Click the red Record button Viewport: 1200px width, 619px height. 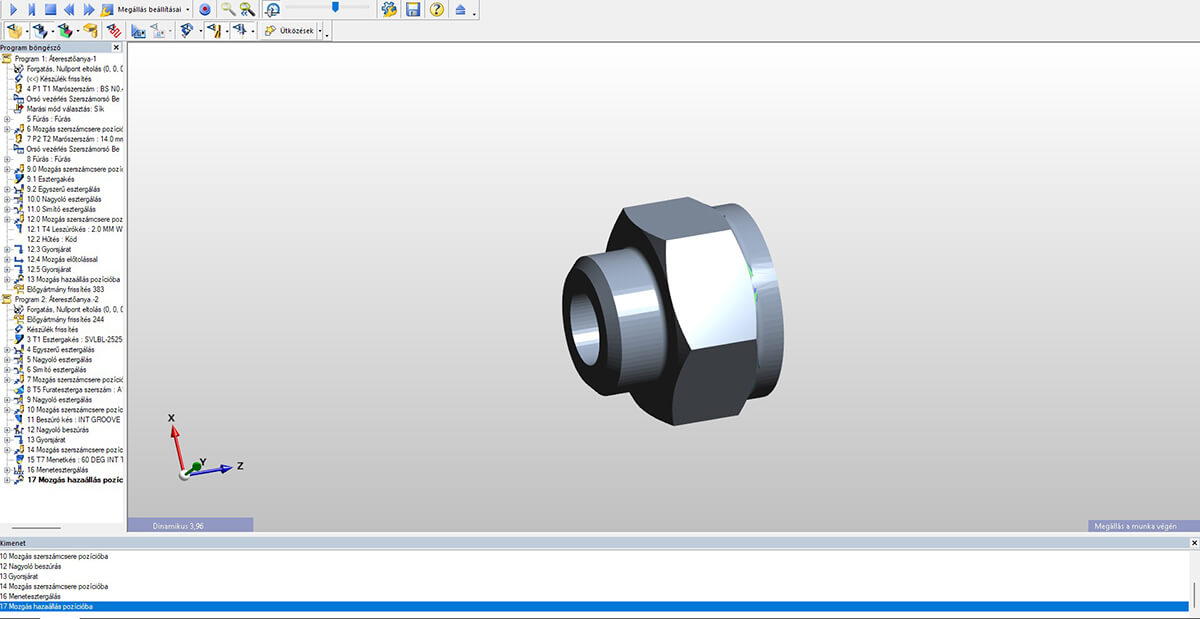205,9
